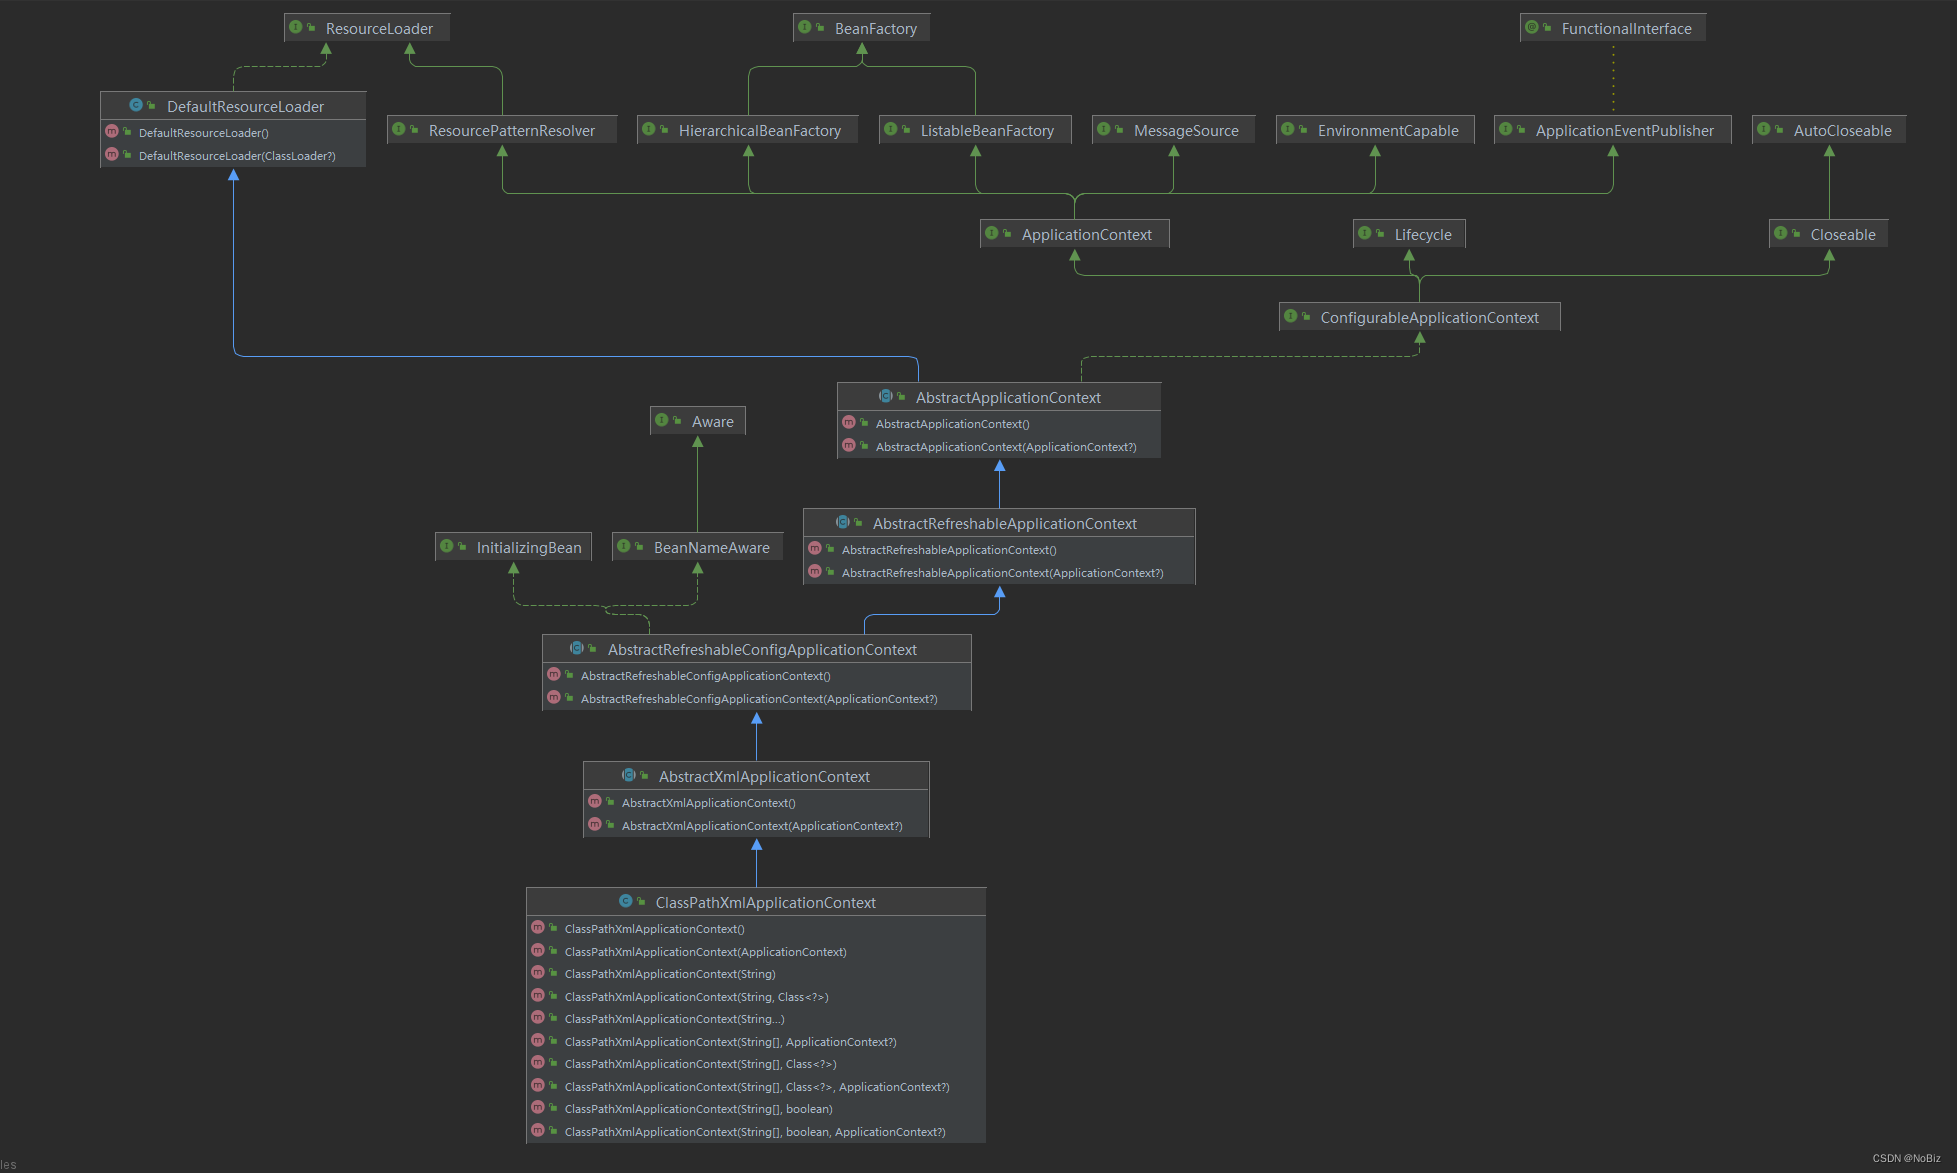Click the interface icon beside Lifecycle
Viewport: 1957px width, 1173px height.
click(x=1365, y=234)
